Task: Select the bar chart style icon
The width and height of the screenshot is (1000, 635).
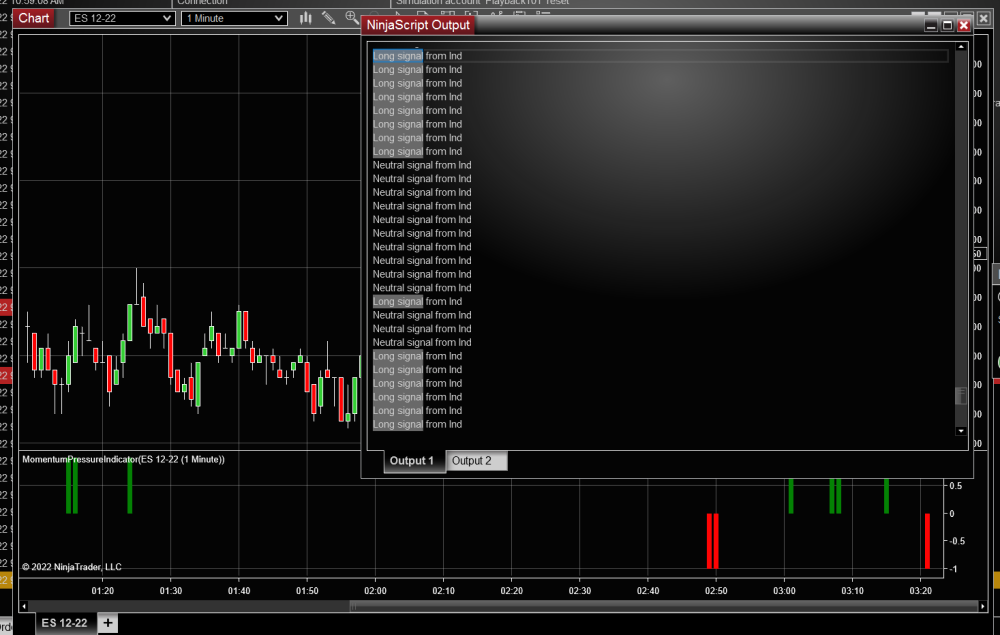Action: [305, 18]
